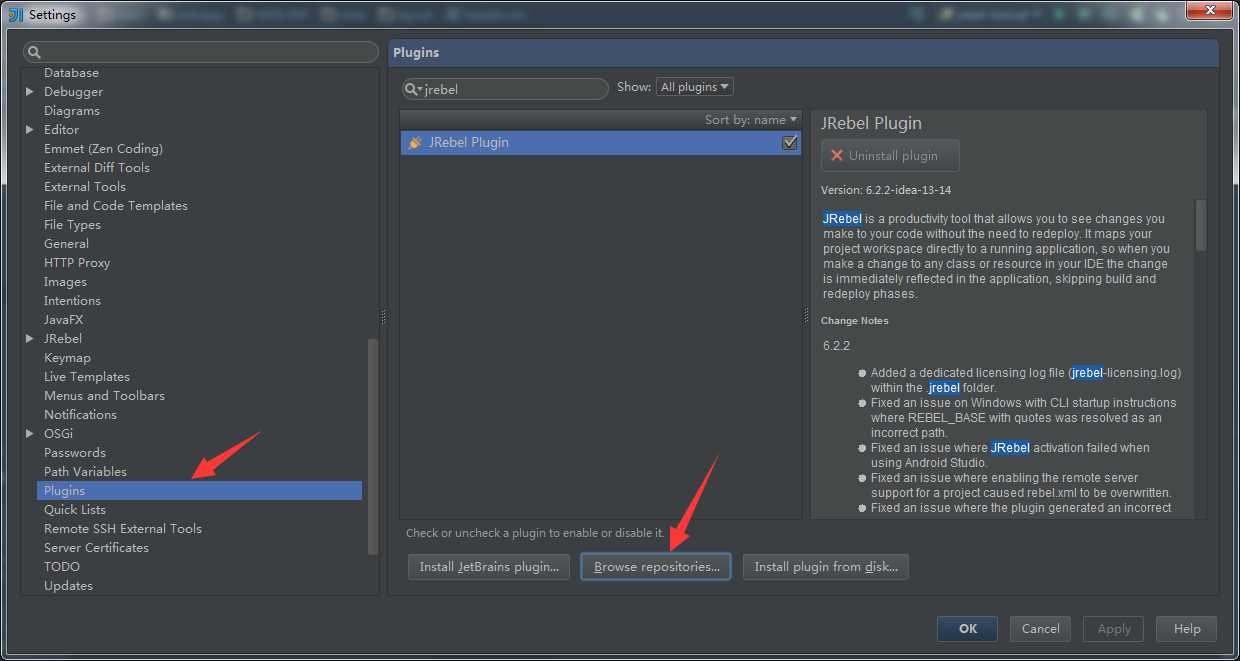Click the settings tree vertical scrollbar
The image size is (1240, 661).
pyautogui.click(x=373, y=445)
